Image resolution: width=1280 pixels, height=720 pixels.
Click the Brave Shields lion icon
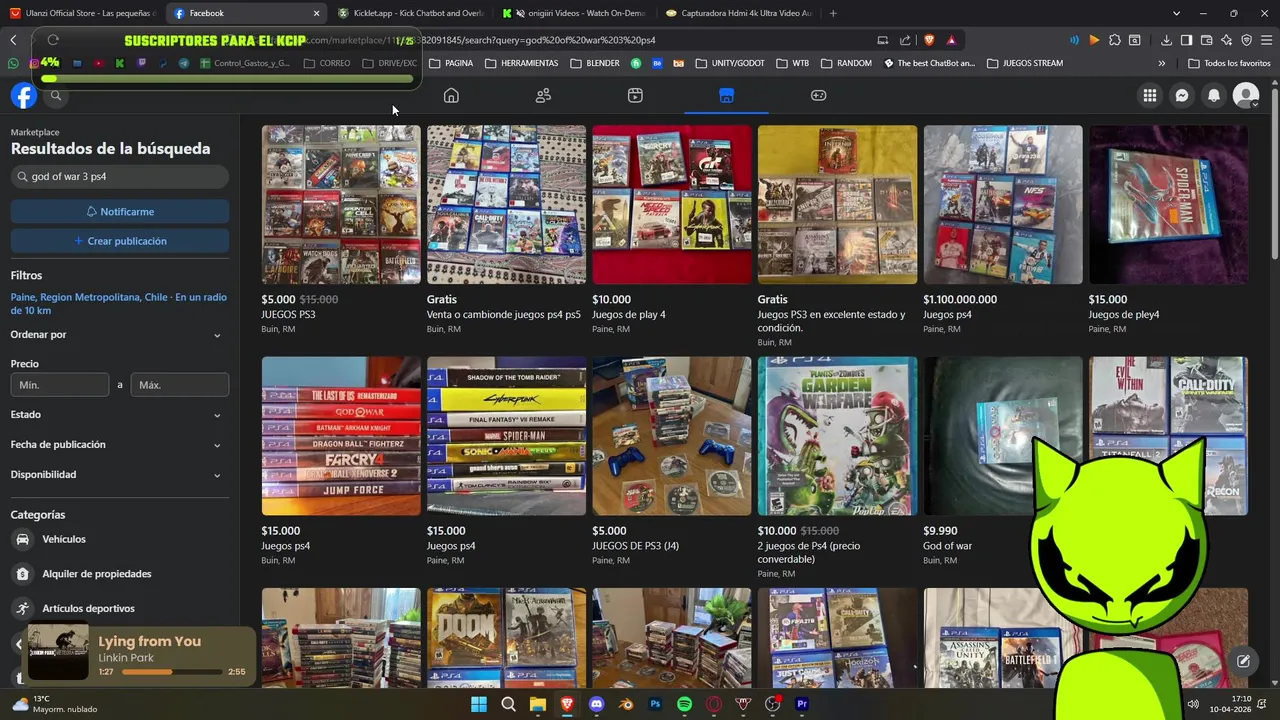pyautogui.click(x=929, y=40)
